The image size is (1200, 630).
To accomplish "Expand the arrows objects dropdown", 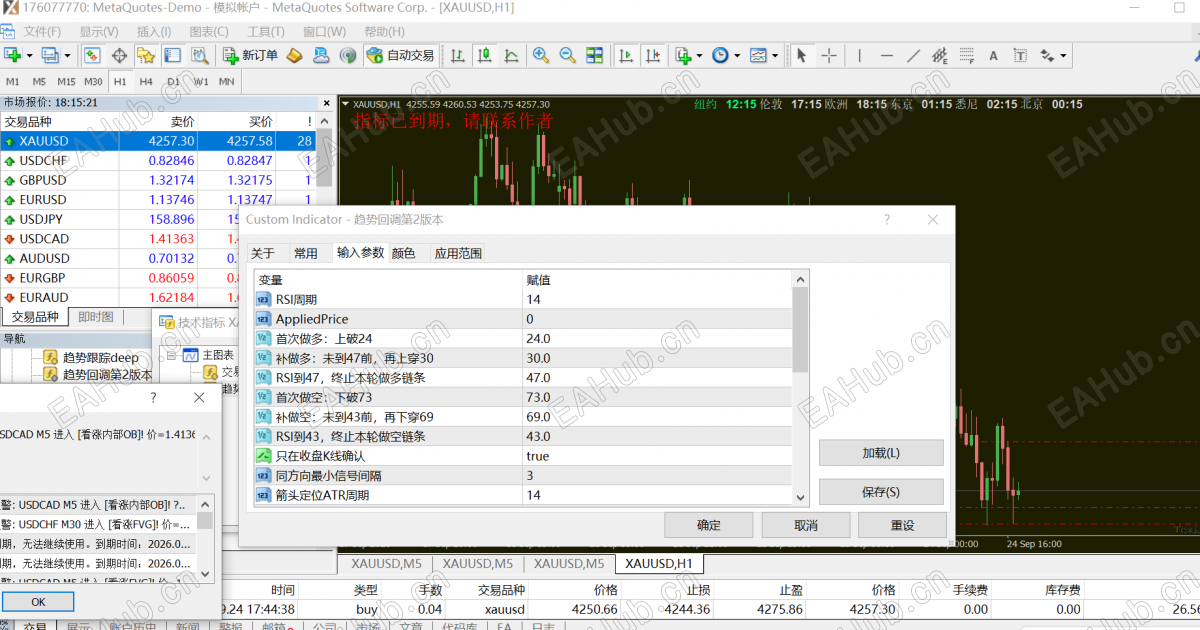I will coord(1063,56).
